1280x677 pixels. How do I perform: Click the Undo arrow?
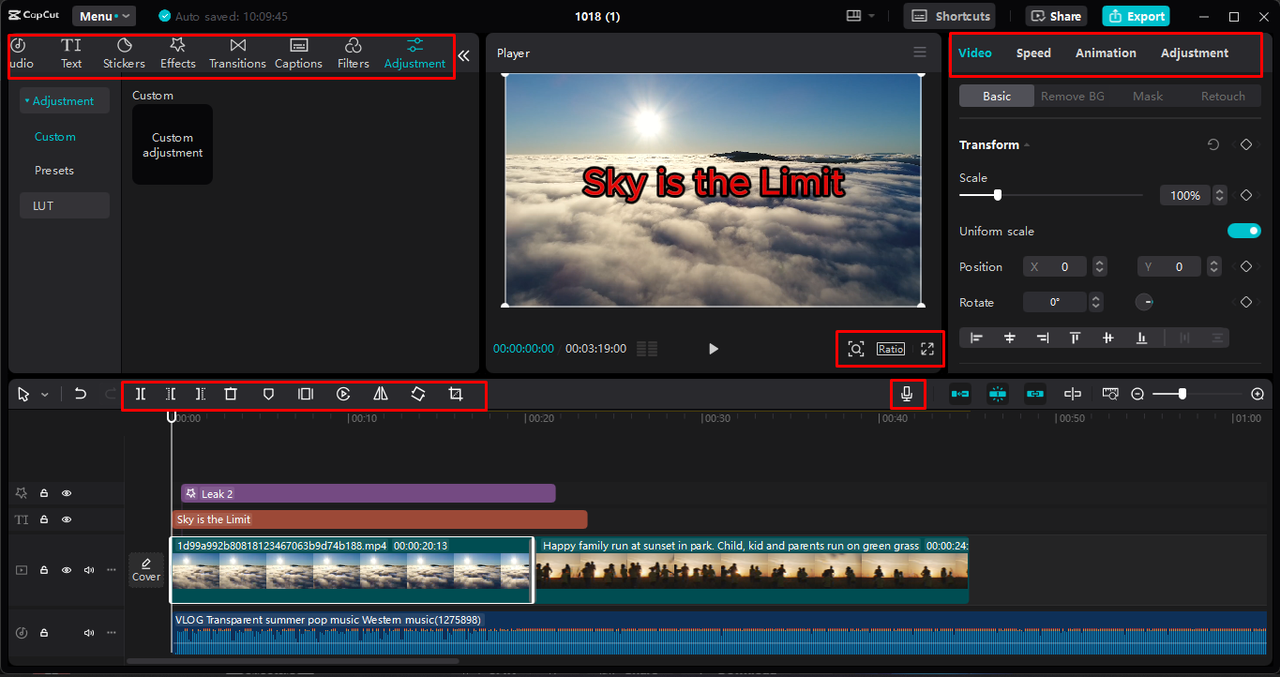pos(80,394)
